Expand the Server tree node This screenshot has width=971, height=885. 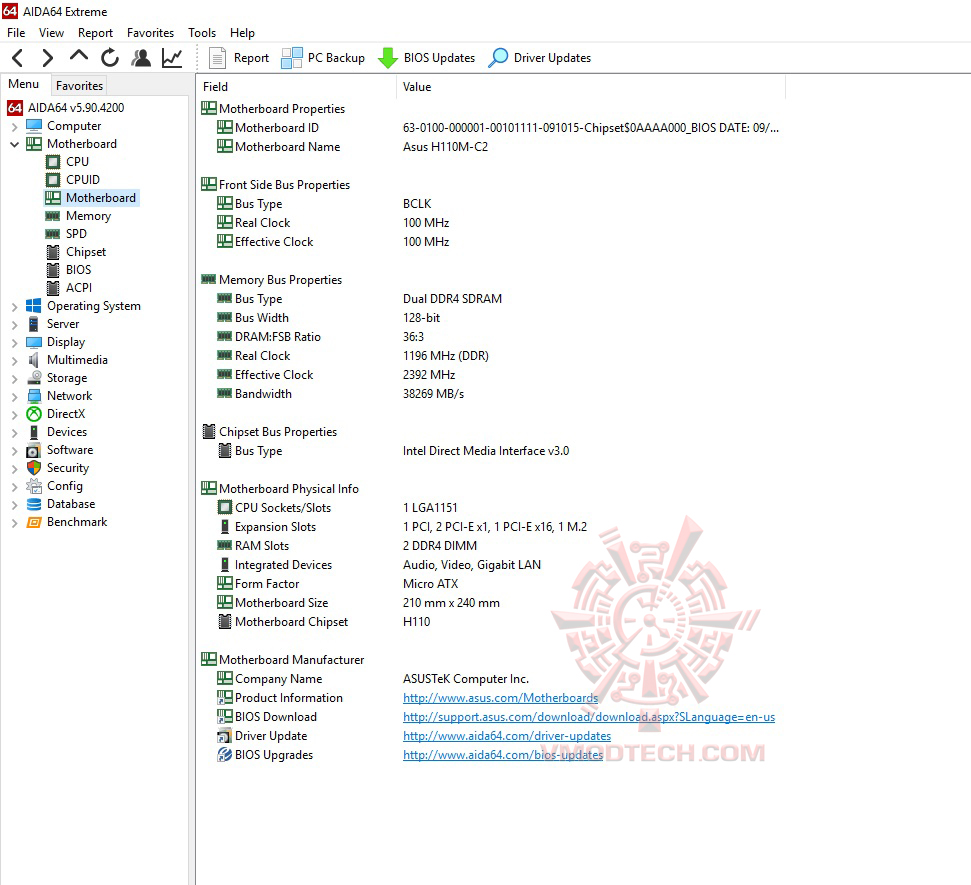tap(15, 325)
